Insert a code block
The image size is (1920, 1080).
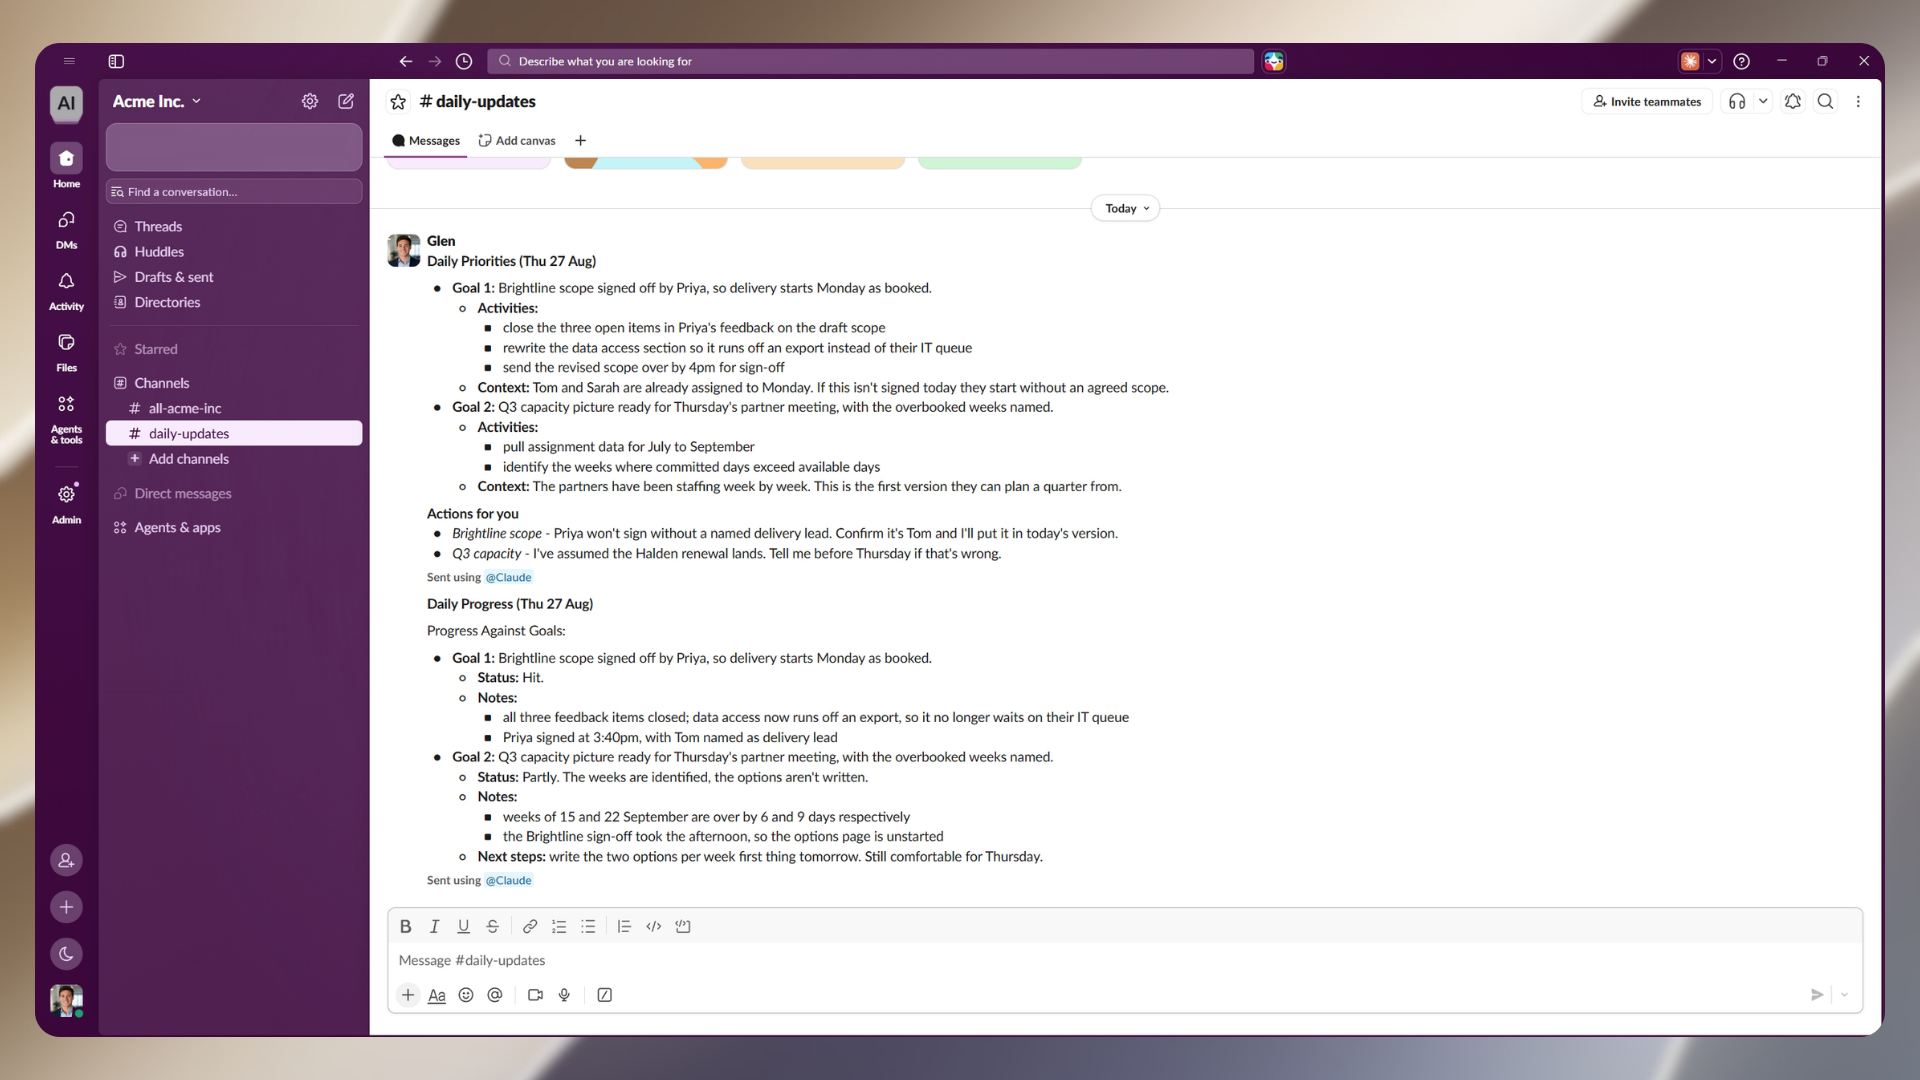683,926
